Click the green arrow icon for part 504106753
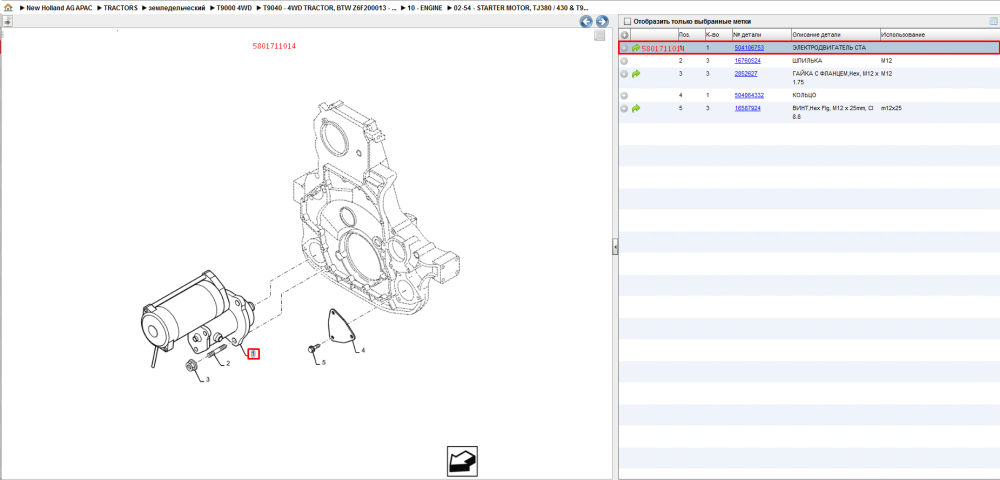1000x480 pixels. 636,48
